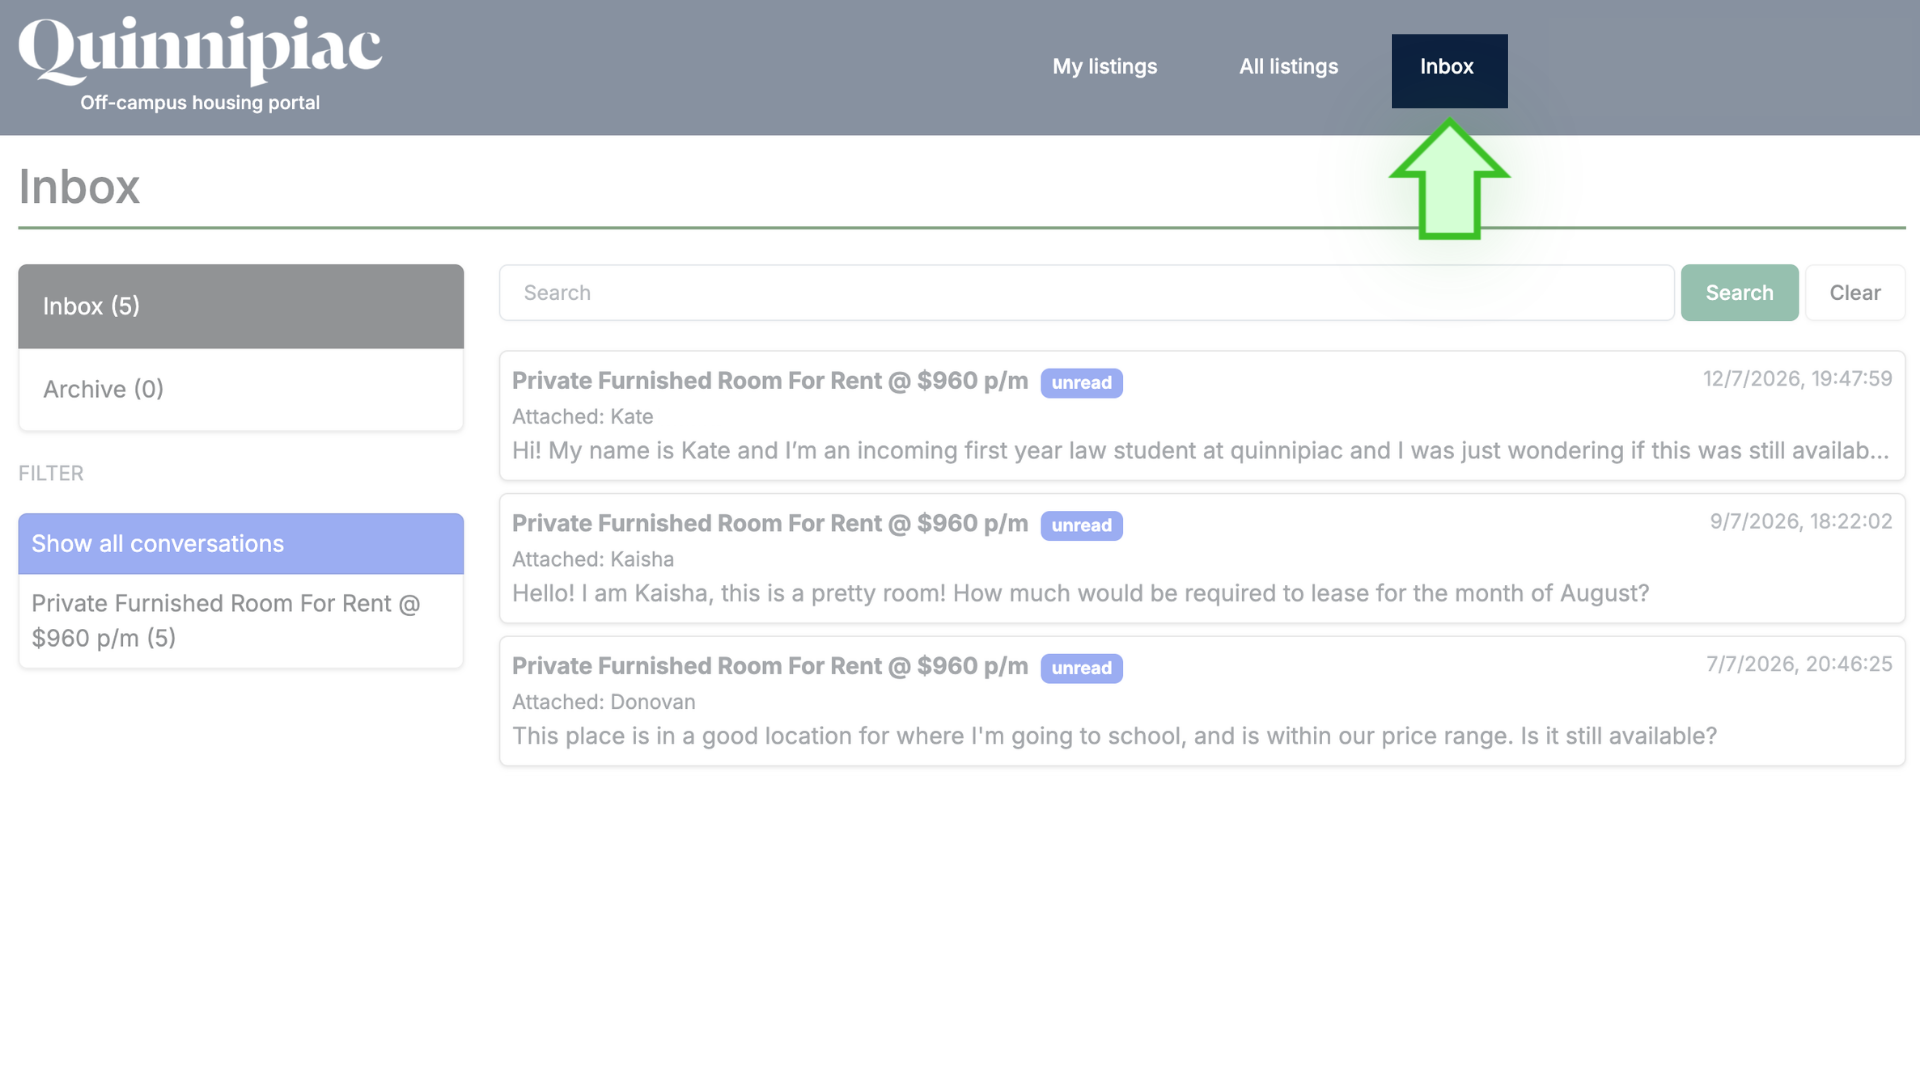Clear the search with Clear button

tap(1855, 293)
